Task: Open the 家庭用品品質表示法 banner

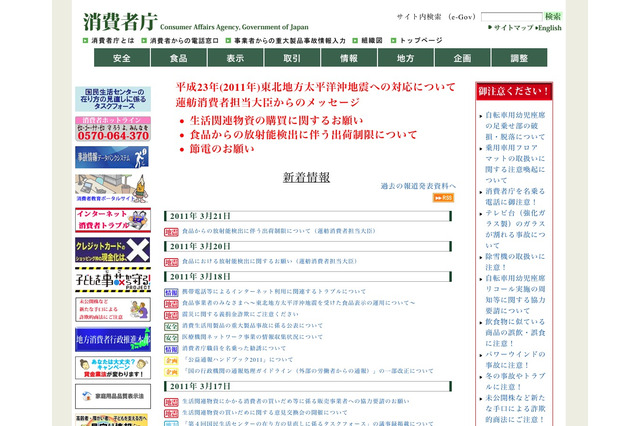Action: [x=113, y=396]
